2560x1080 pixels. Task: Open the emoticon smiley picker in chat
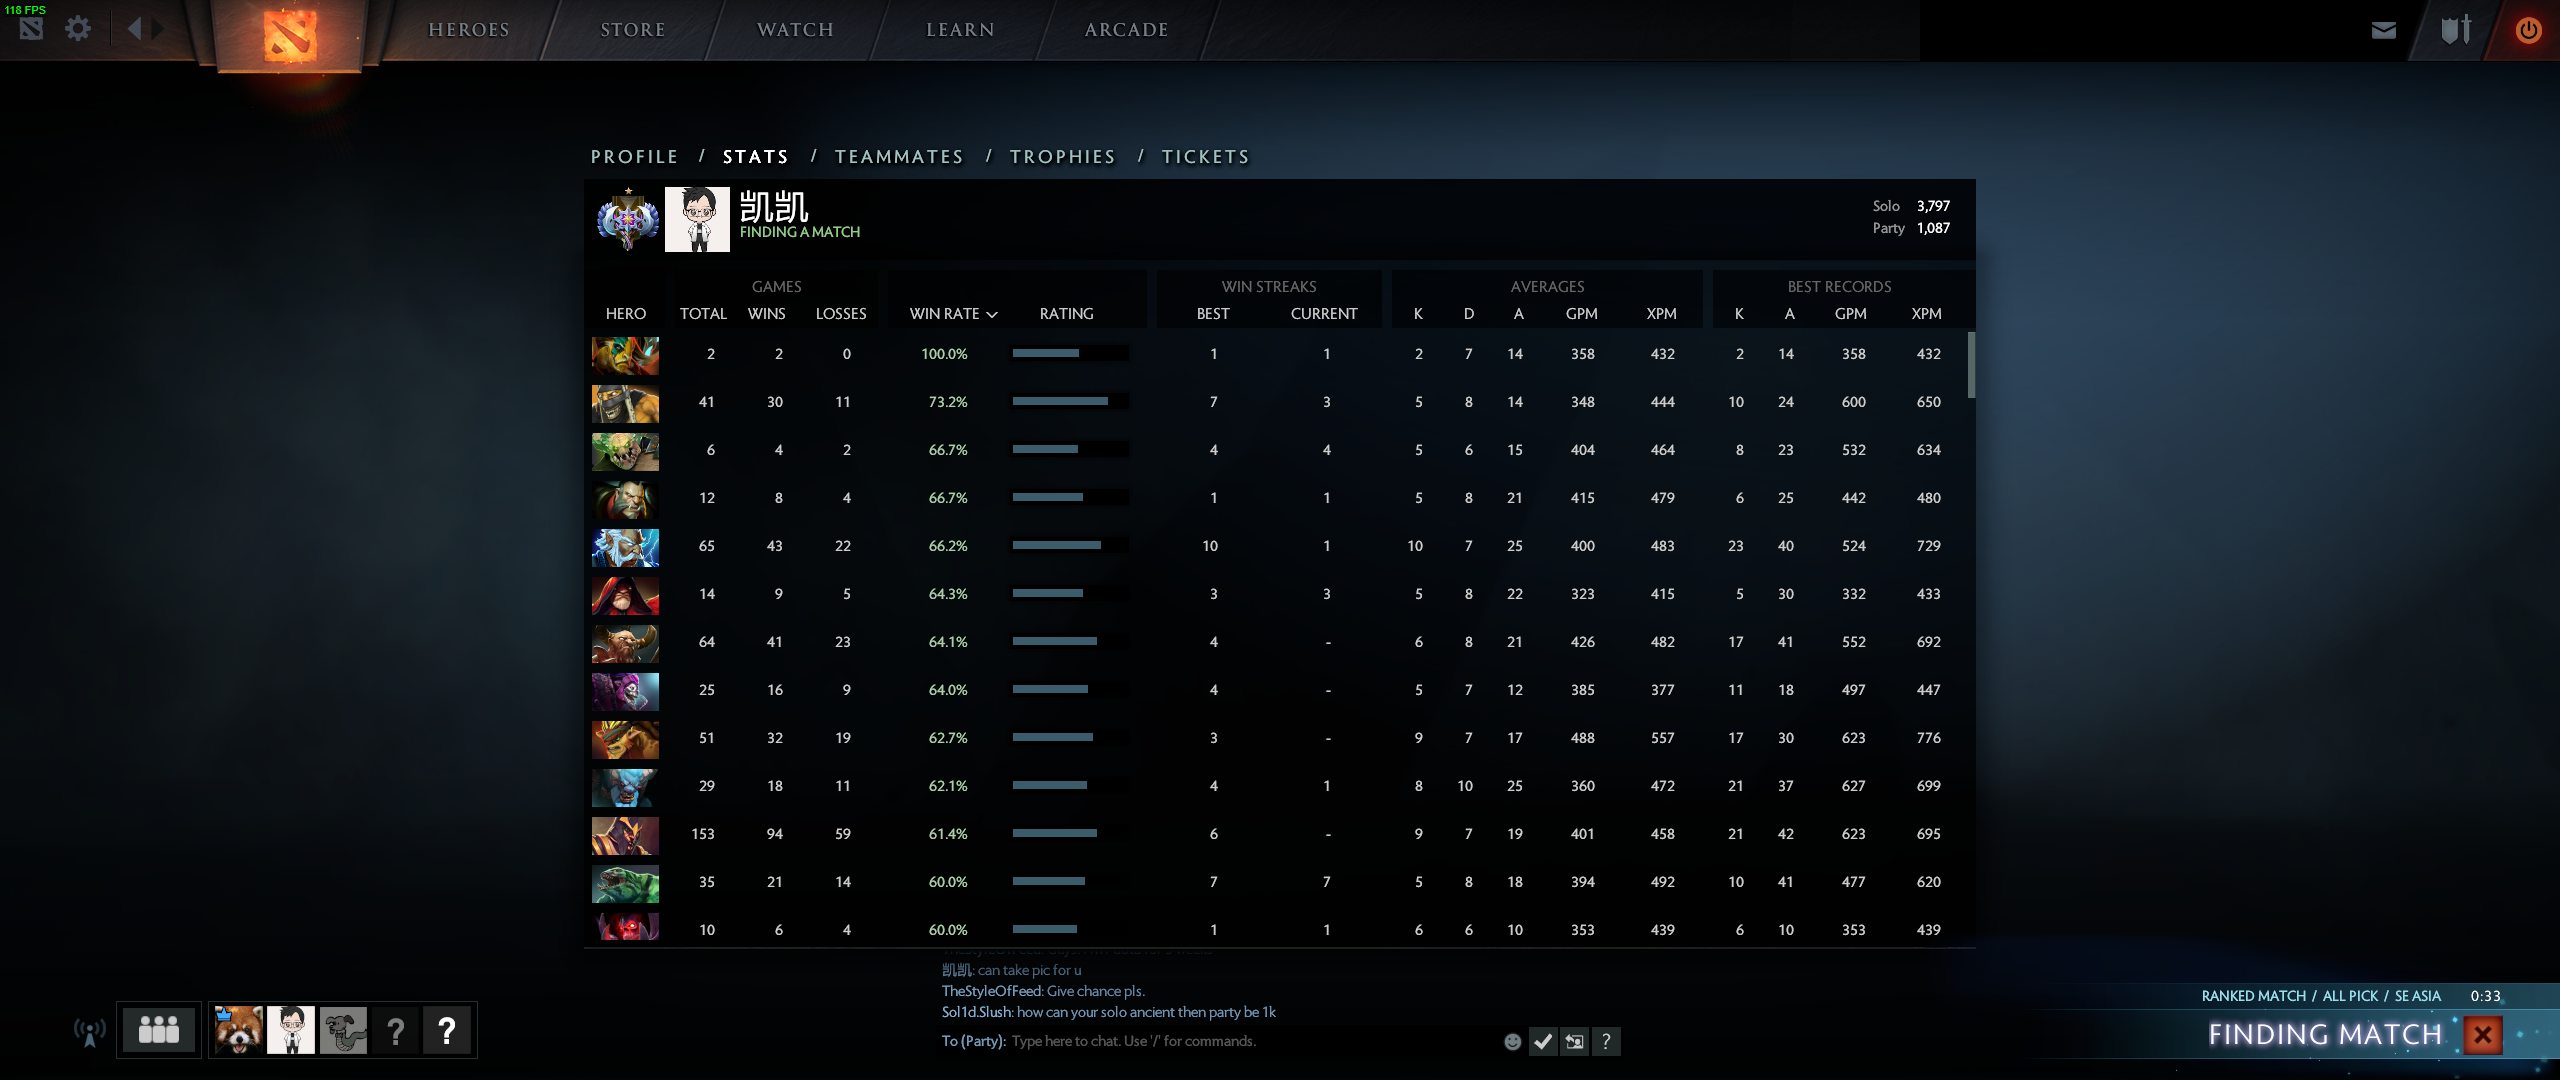coord(1513,1042)
